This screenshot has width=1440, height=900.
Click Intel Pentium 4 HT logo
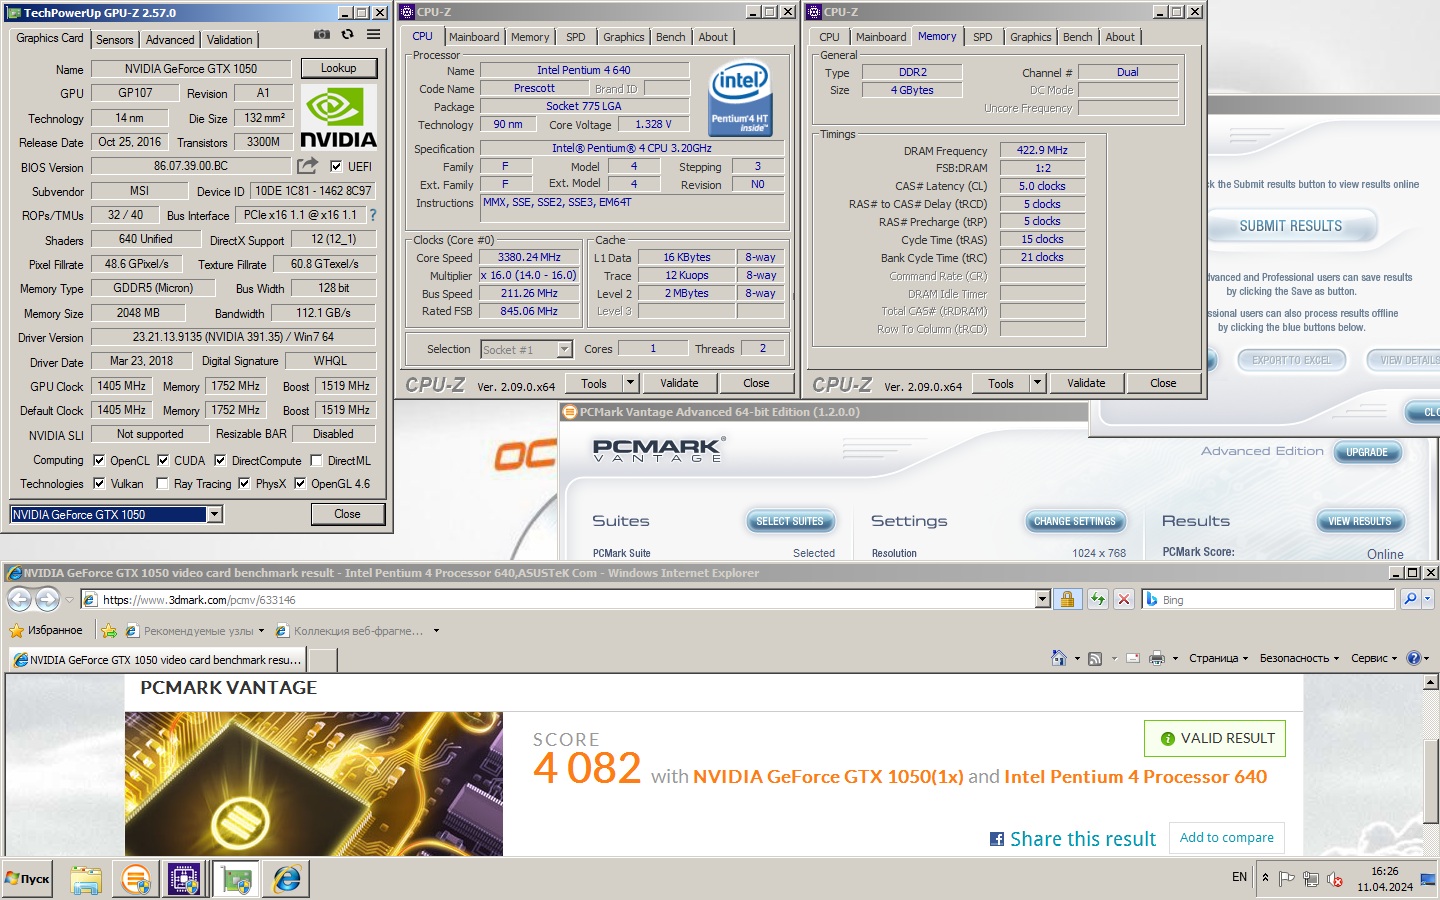[740, 98]
